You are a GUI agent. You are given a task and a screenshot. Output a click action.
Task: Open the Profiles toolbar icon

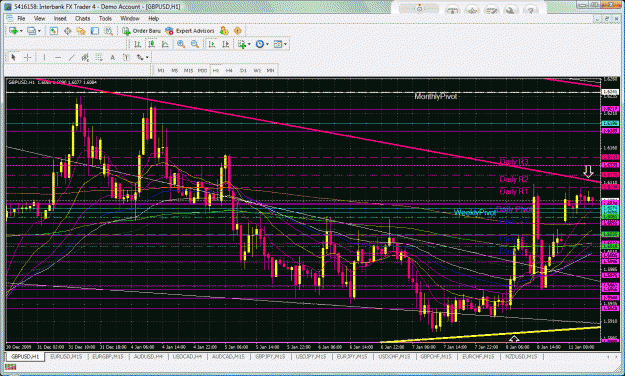click(x=31, y=31)
